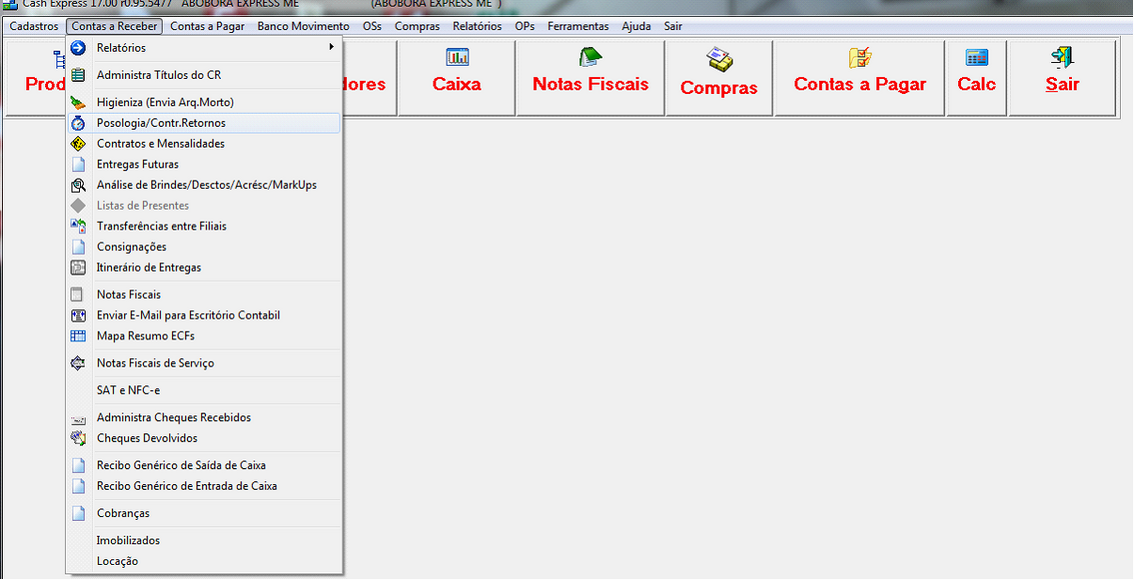The image size is (1134, 580).
Task: Click the Contratos e Mensalidades diamond icon
Action: pyautogui.click(x=78, y=144)
